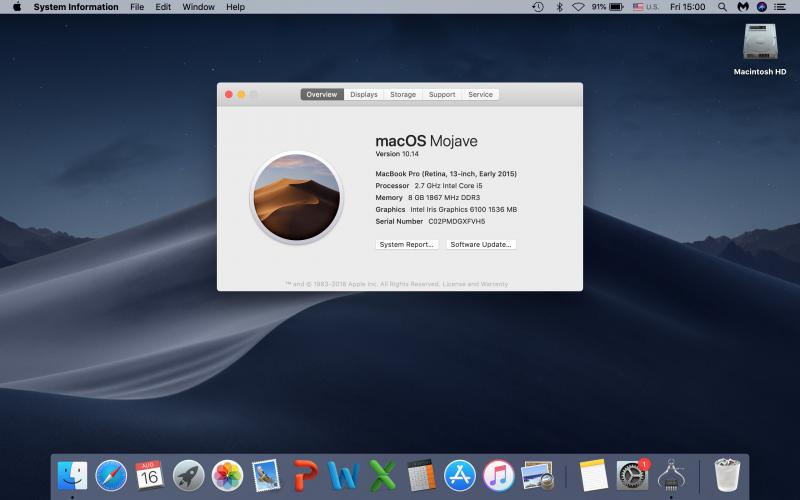Image resolution: width=800 pixels, height=500 pixels.
Task: Switch to the Storage tab
Action: coord(403,94)
